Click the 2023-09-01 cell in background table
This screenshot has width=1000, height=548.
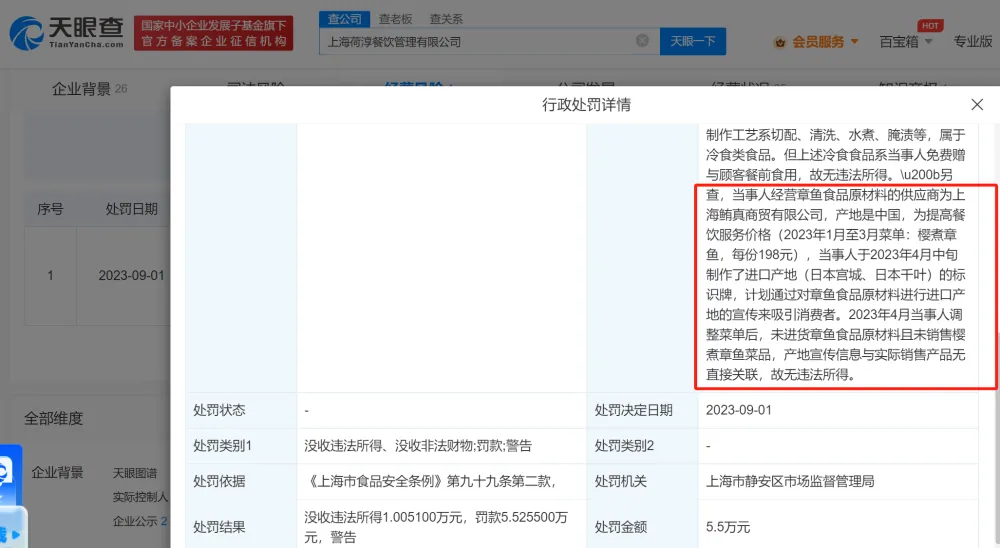point(131,276)
